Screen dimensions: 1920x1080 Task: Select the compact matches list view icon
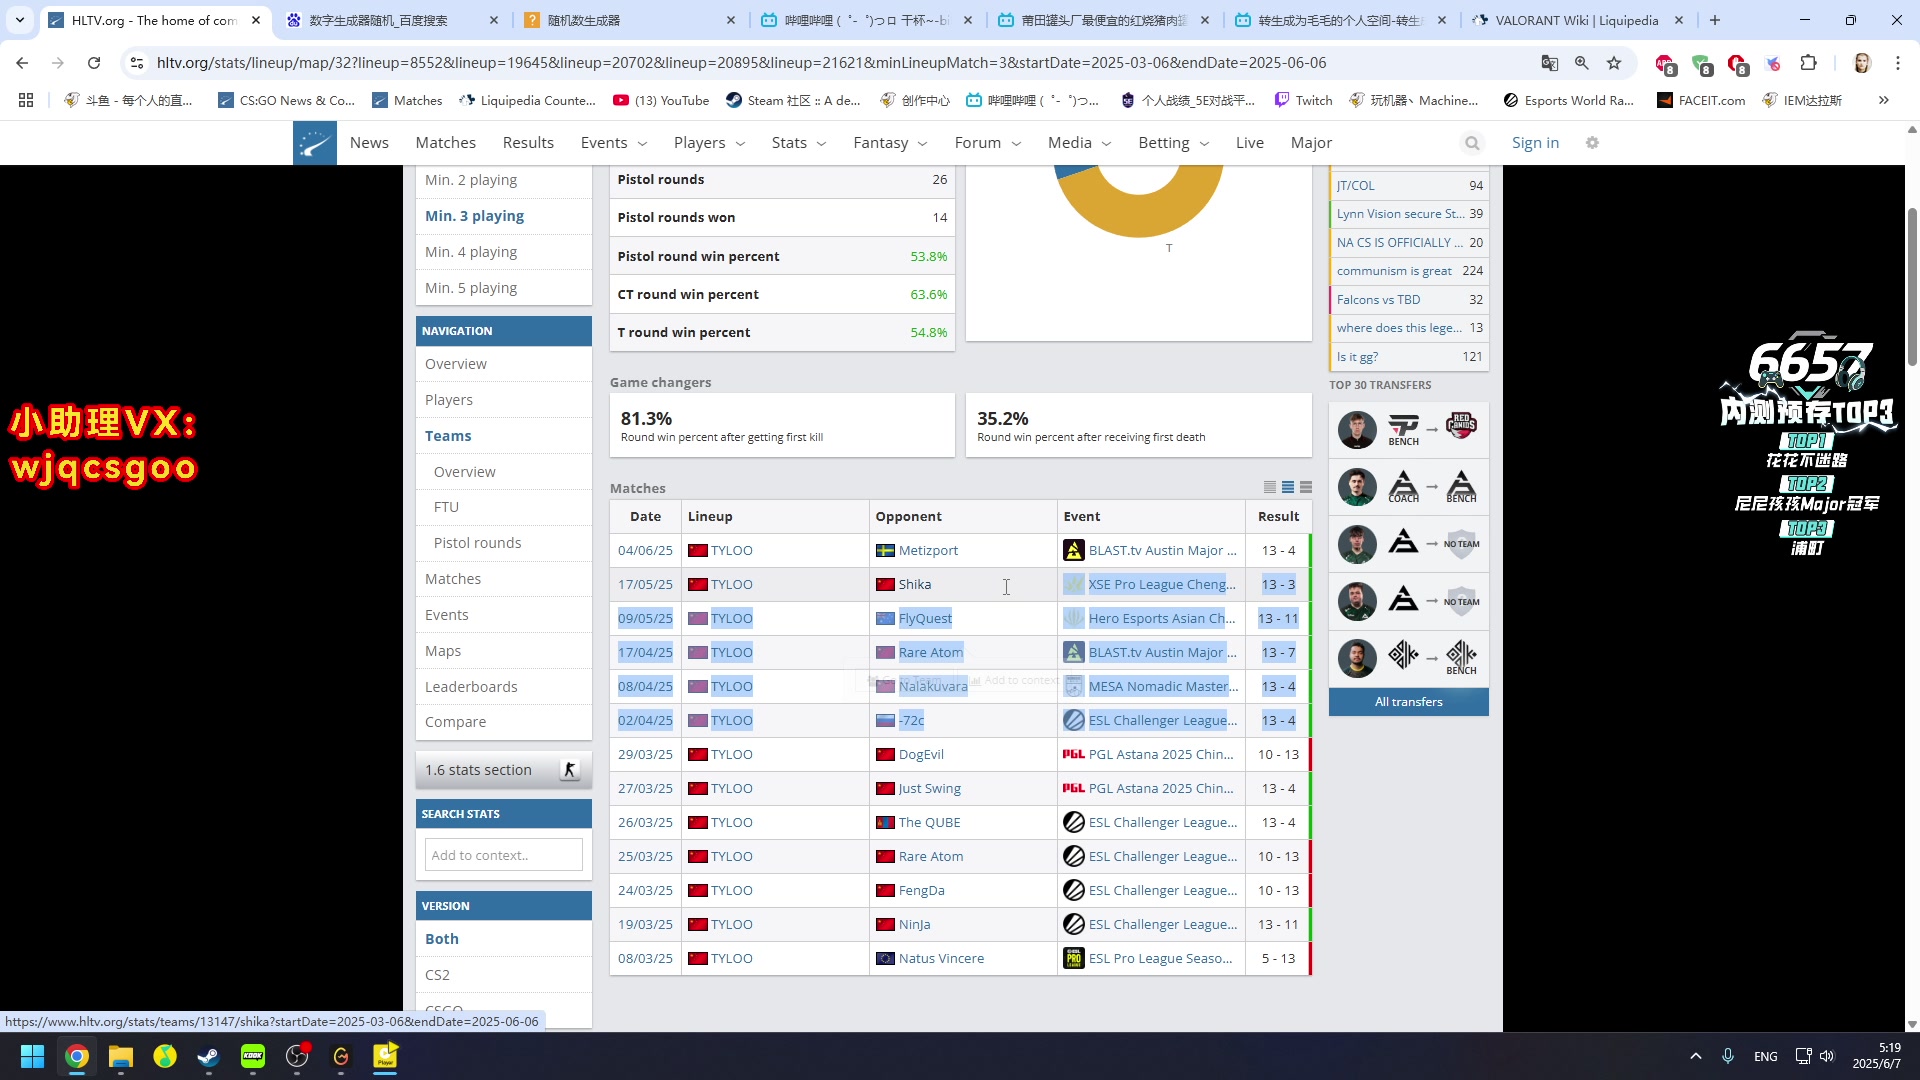pos(1270,487)
